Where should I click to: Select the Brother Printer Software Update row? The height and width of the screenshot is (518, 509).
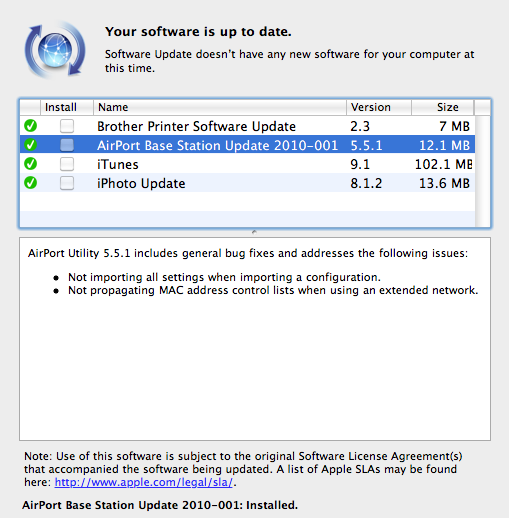pyautogui.click(x=247, y=126)
